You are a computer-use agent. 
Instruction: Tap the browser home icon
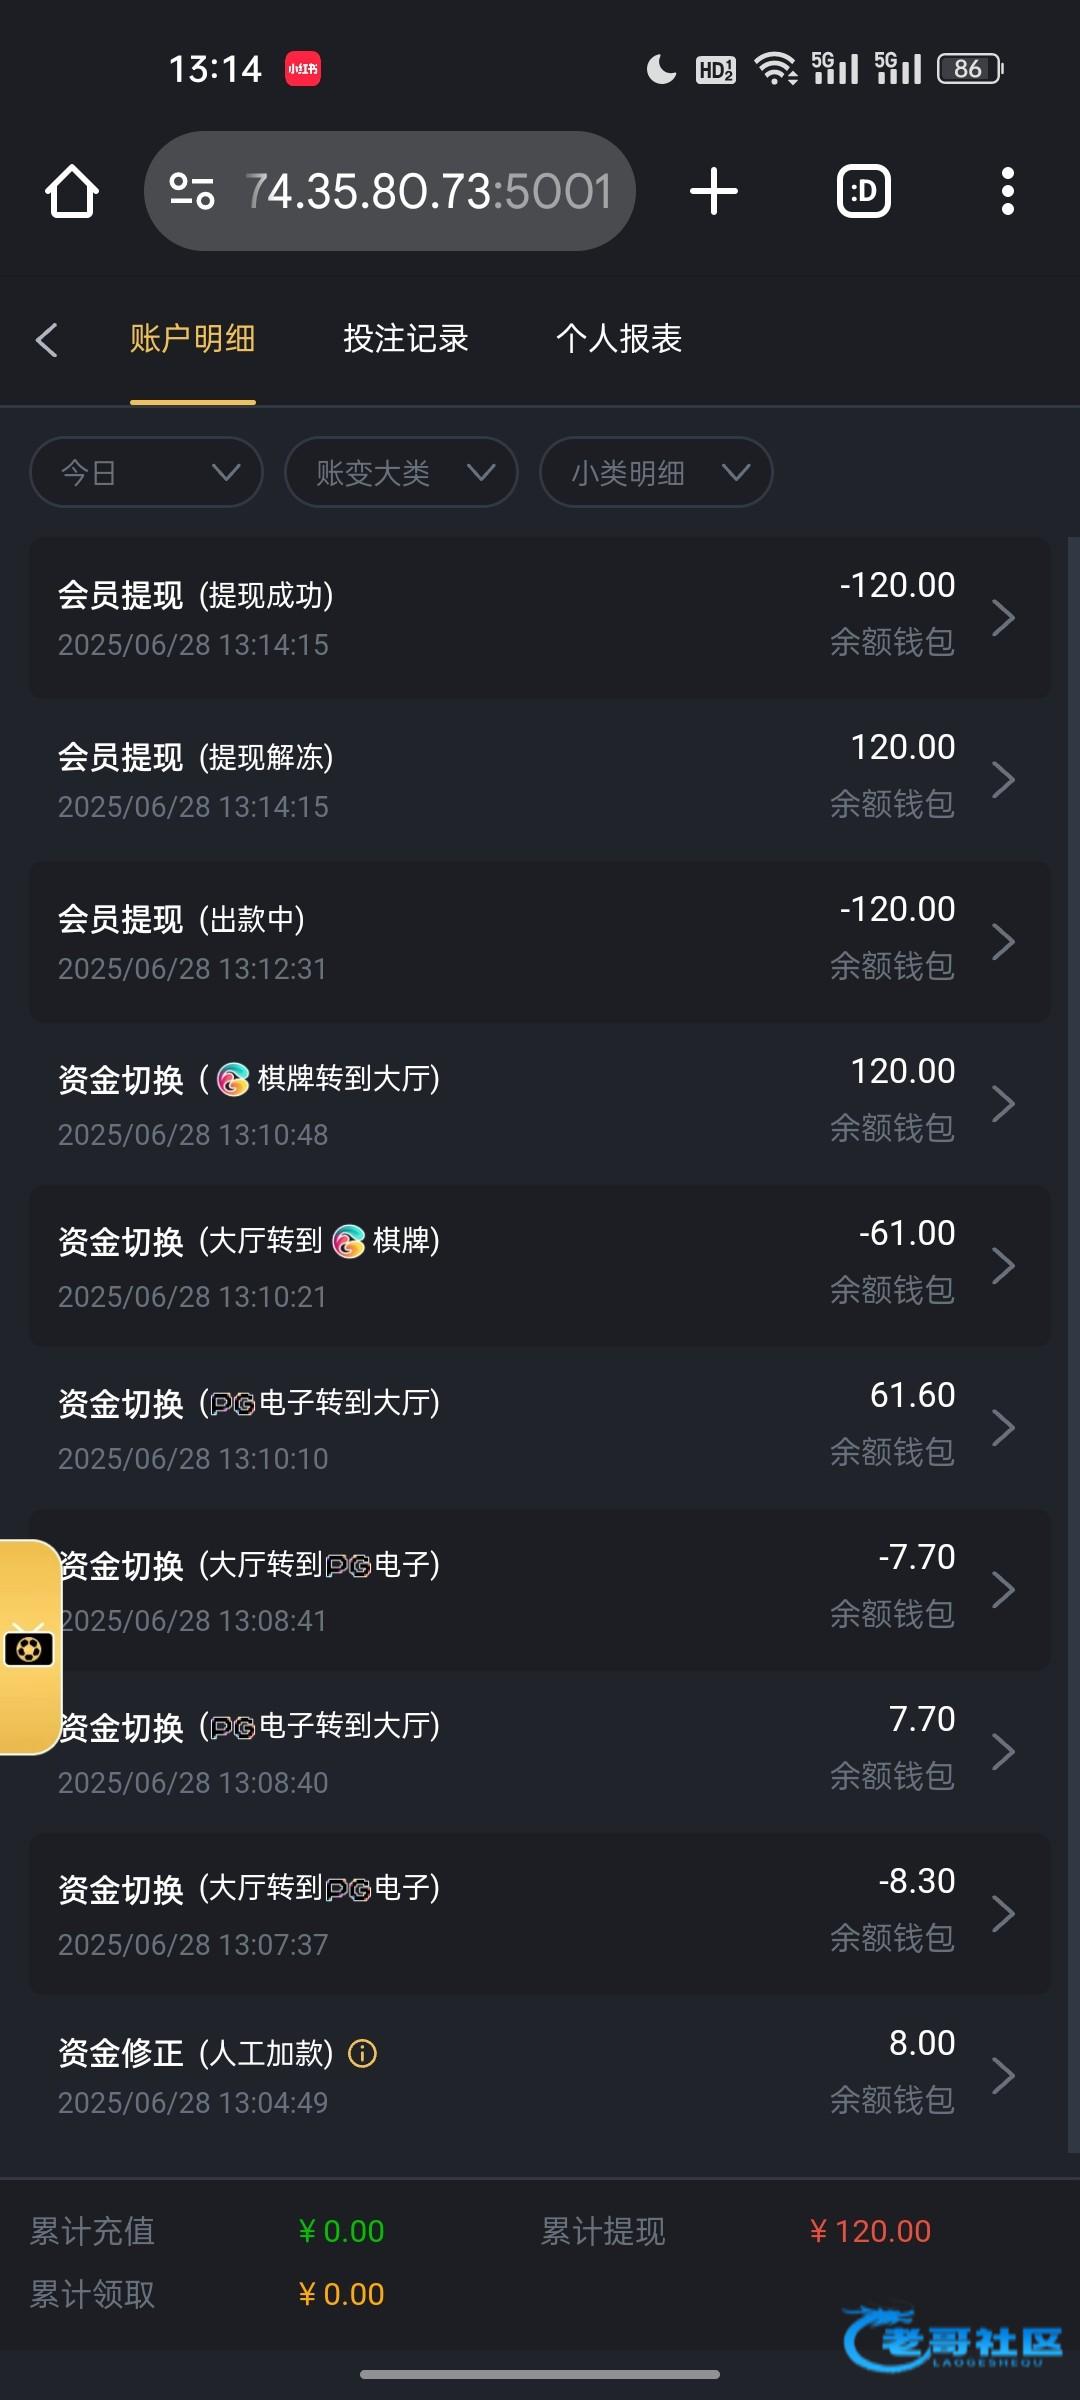(72, 191)
